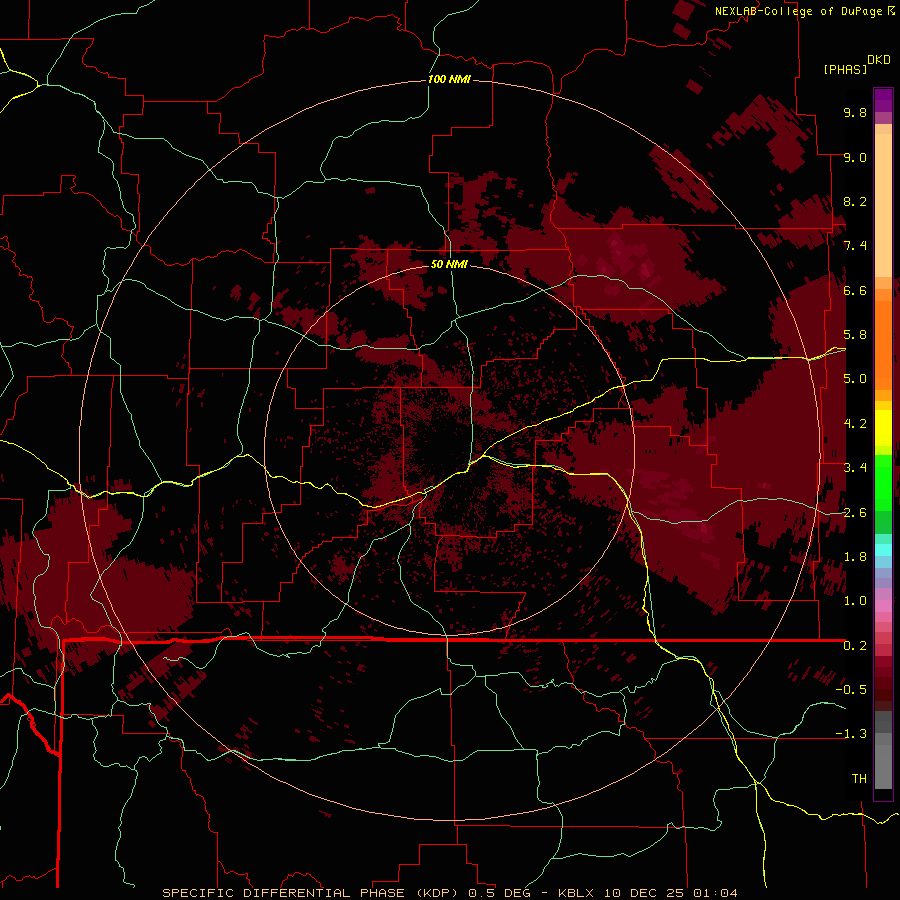Image resolution: width=900 pixels, height=900 pixels.
Task: Click the SPECIFIC DIFFERENTIAL PHASE (KDP) caption
Action: [311, 893]
